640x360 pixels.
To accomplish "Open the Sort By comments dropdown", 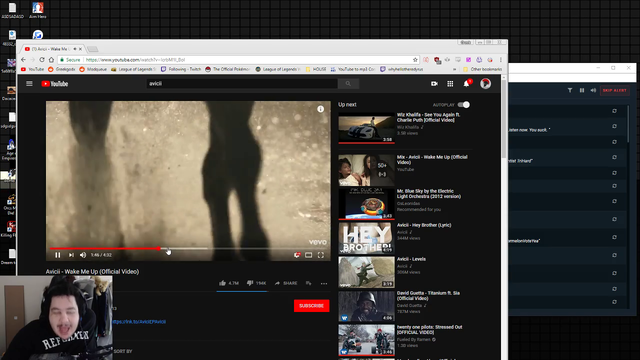I will [123, 351].
